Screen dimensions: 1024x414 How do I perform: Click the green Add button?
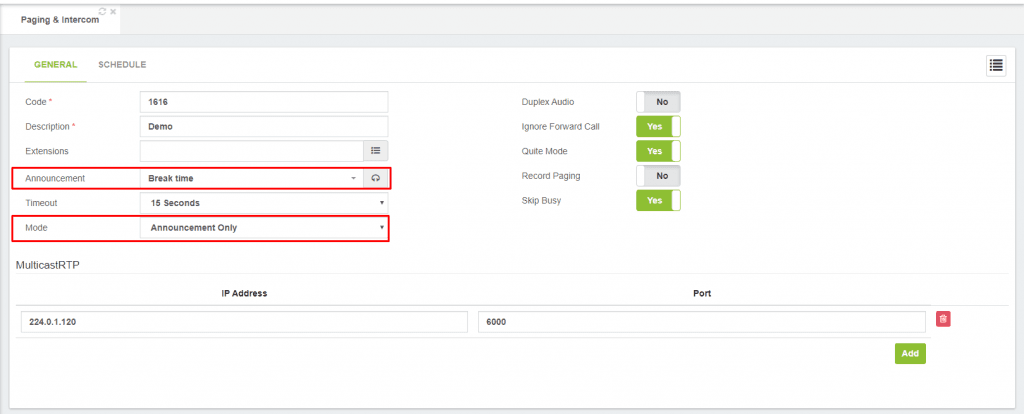(910, 353)
